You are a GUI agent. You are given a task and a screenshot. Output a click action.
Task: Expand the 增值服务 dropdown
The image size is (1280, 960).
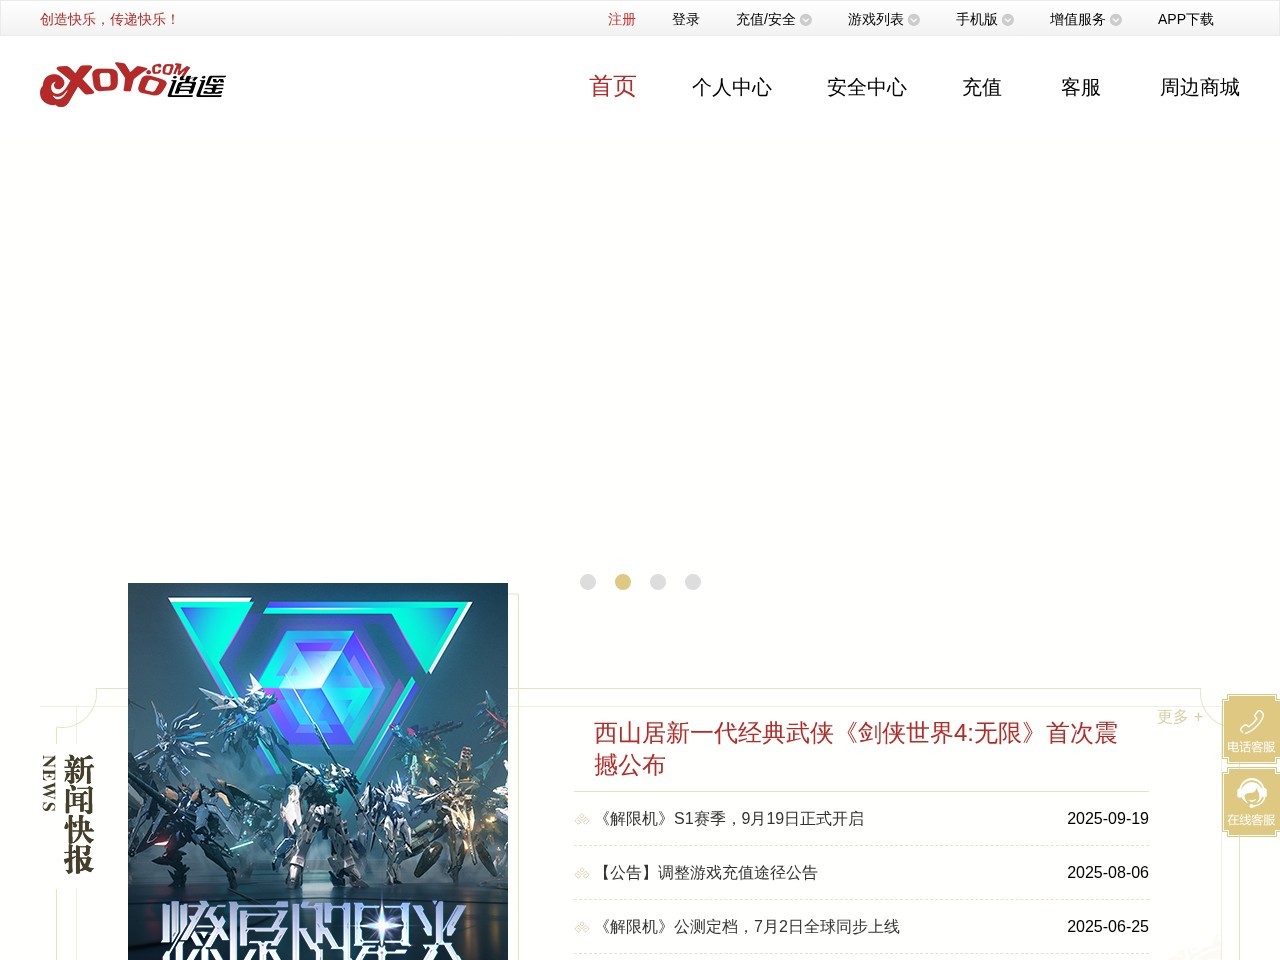[x=1086, y=19]
